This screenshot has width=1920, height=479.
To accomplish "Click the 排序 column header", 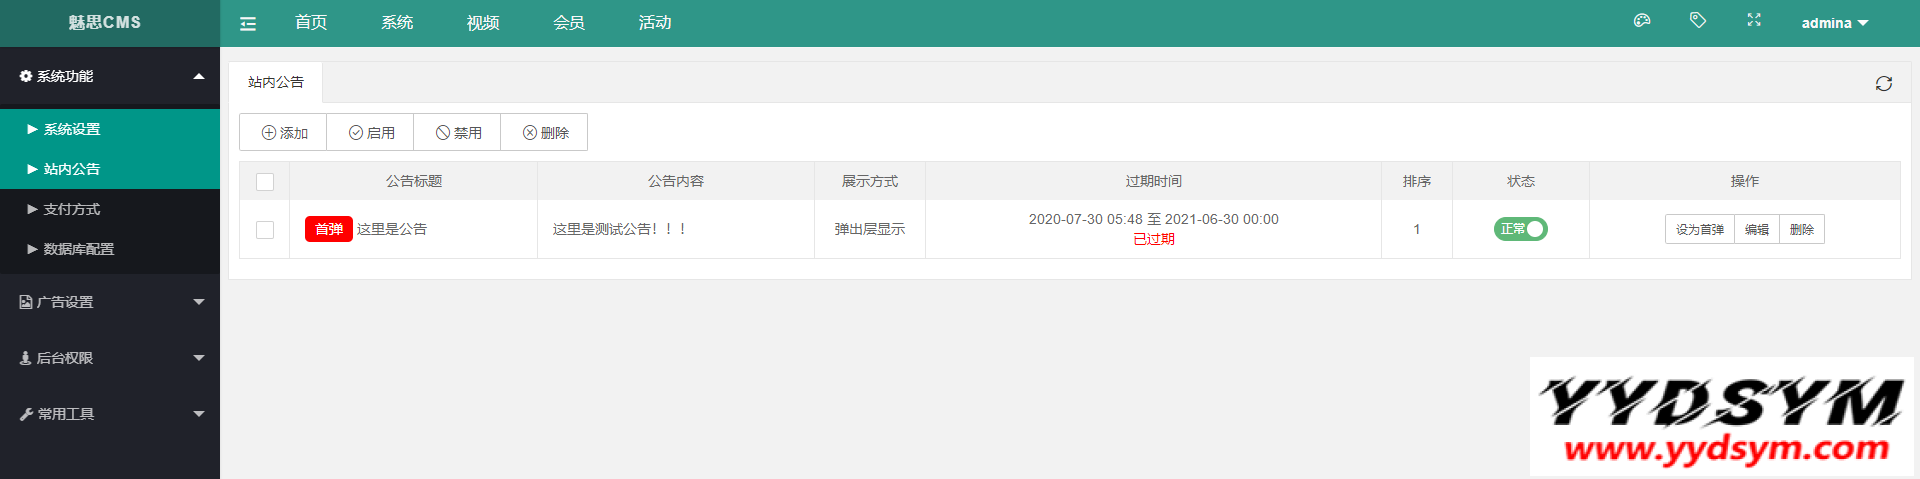I will (x=1417, y=181).
